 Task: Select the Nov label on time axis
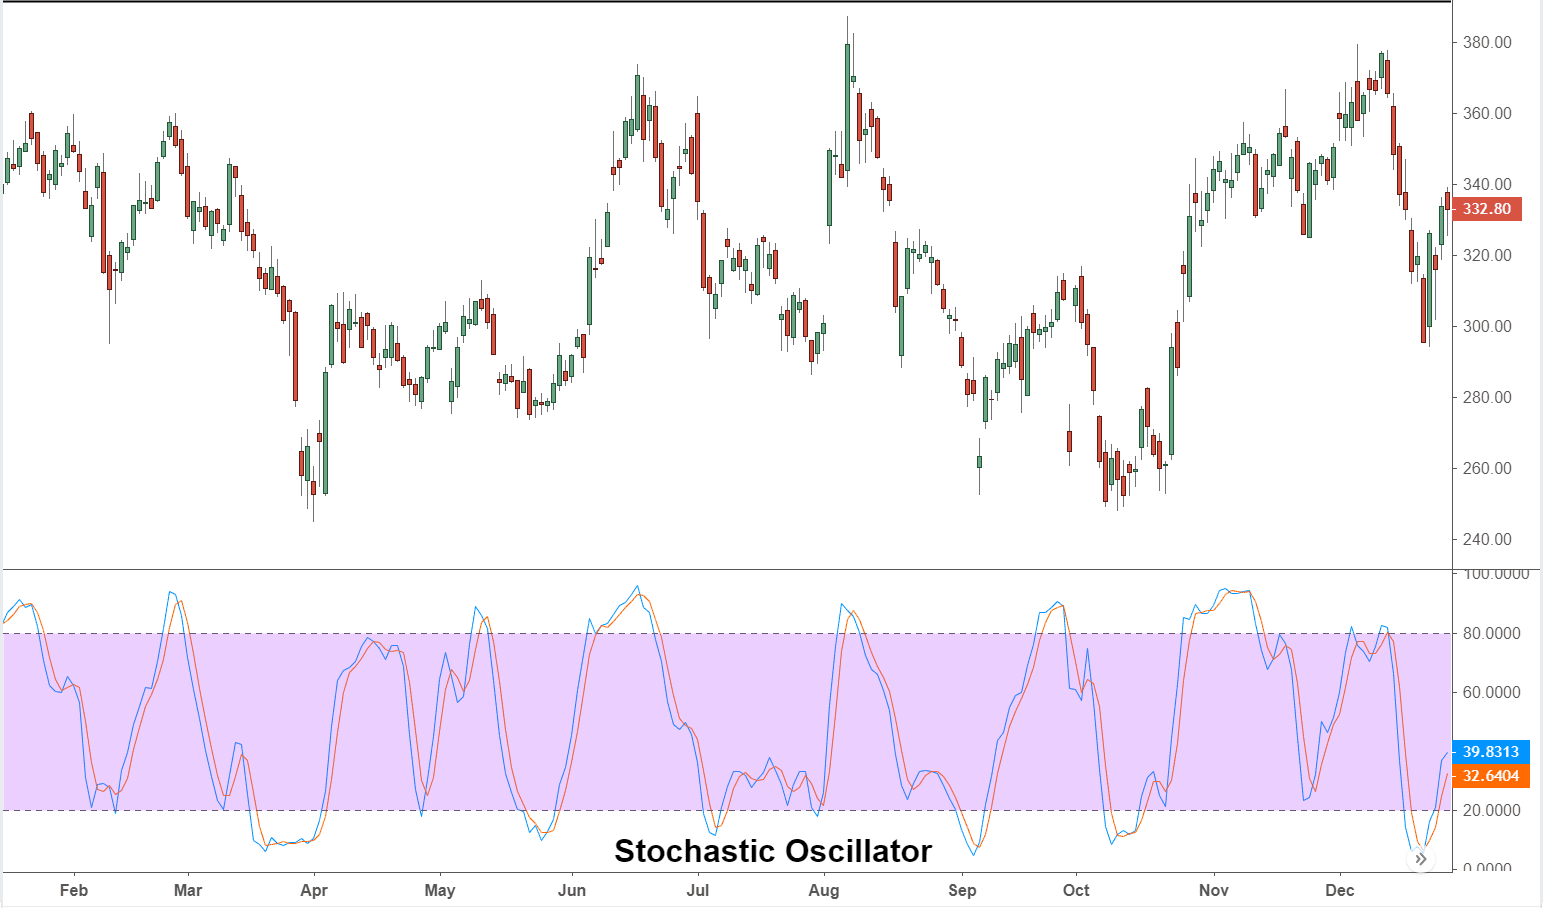(x=1214, y=890)
